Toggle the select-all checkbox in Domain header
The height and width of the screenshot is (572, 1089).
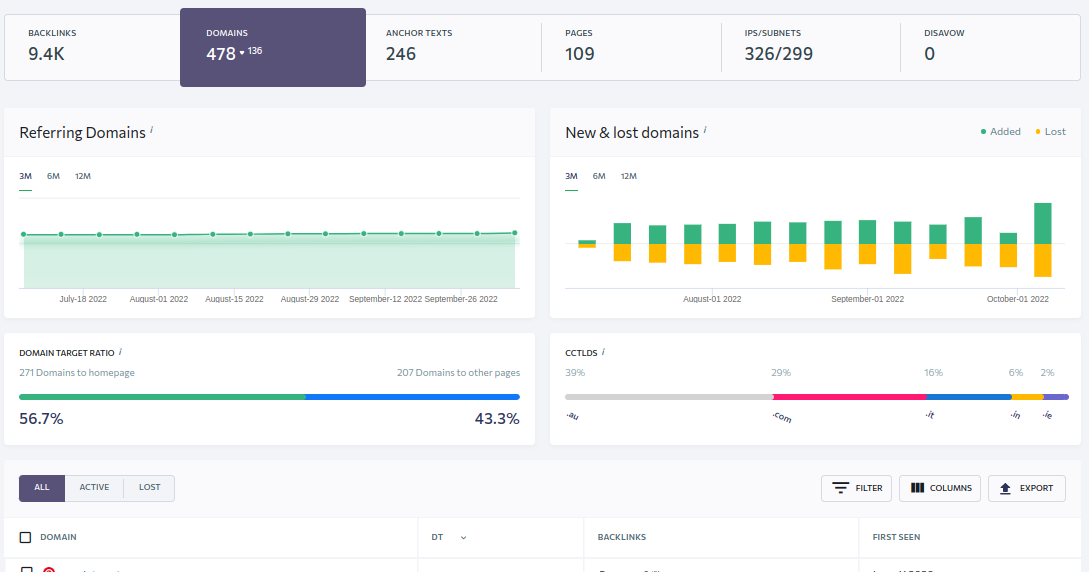26,537
